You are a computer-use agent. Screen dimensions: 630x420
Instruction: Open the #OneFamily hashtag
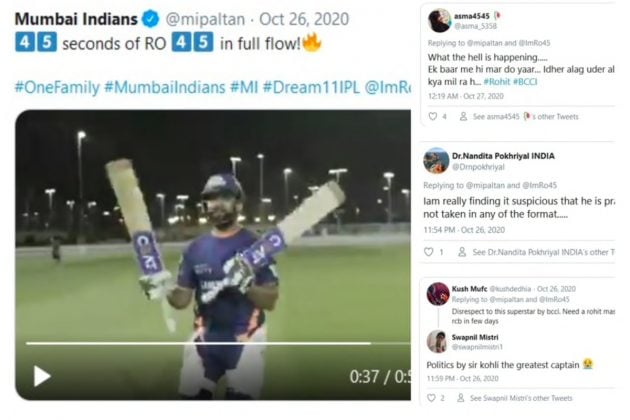click(57, 87)
